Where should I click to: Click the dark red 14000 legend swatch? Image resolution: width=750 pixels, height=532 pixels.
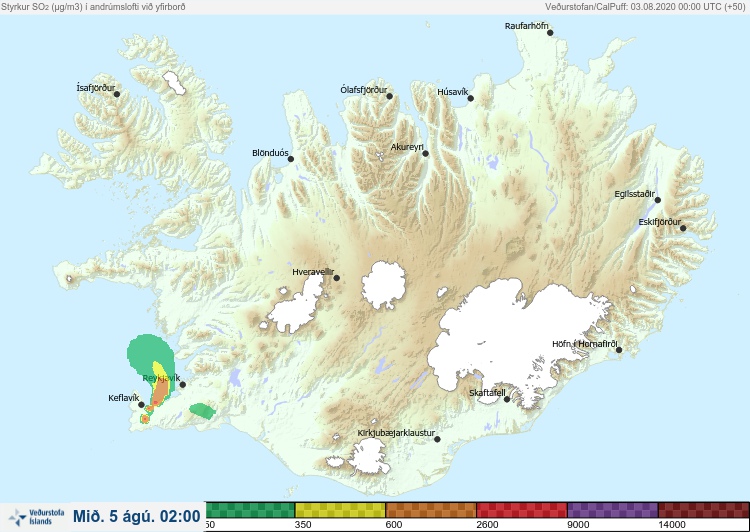704,510
